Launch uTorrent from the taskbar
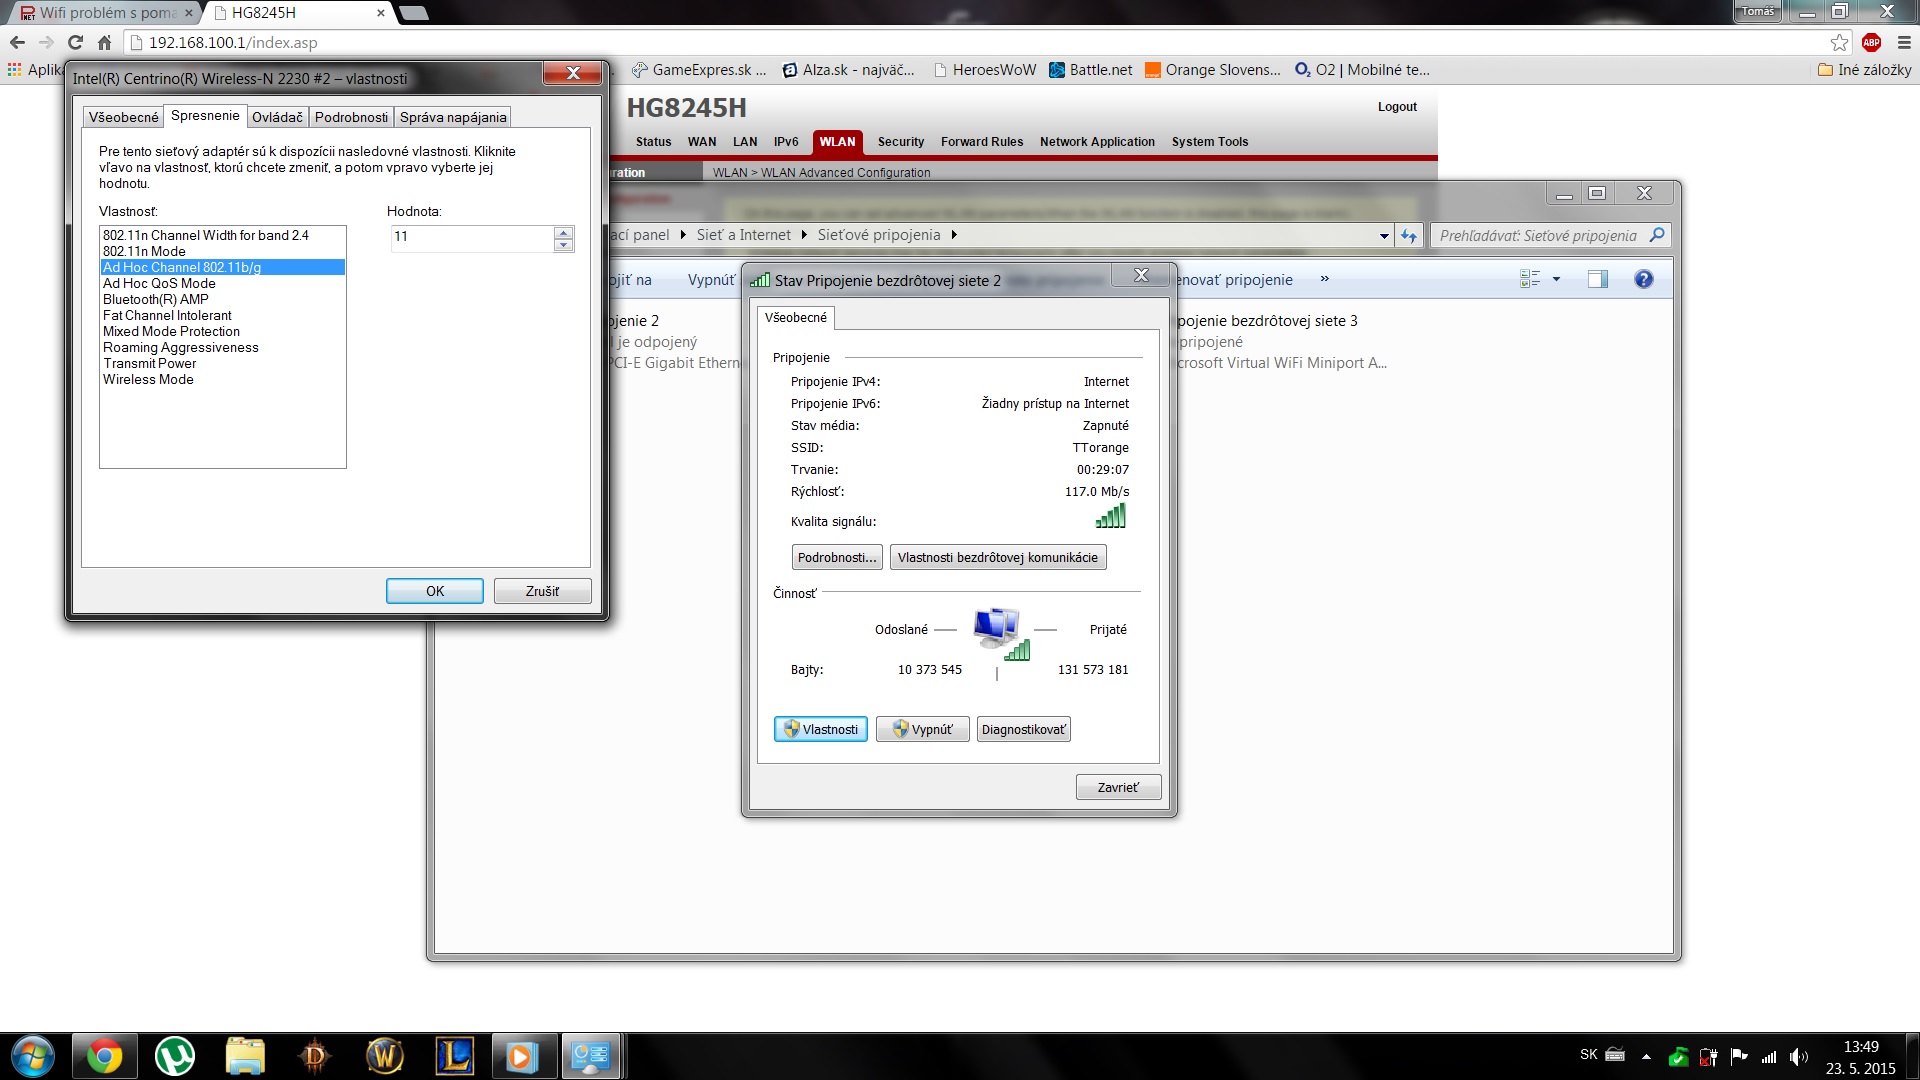1920x1080 pixels. [175, 1056]
